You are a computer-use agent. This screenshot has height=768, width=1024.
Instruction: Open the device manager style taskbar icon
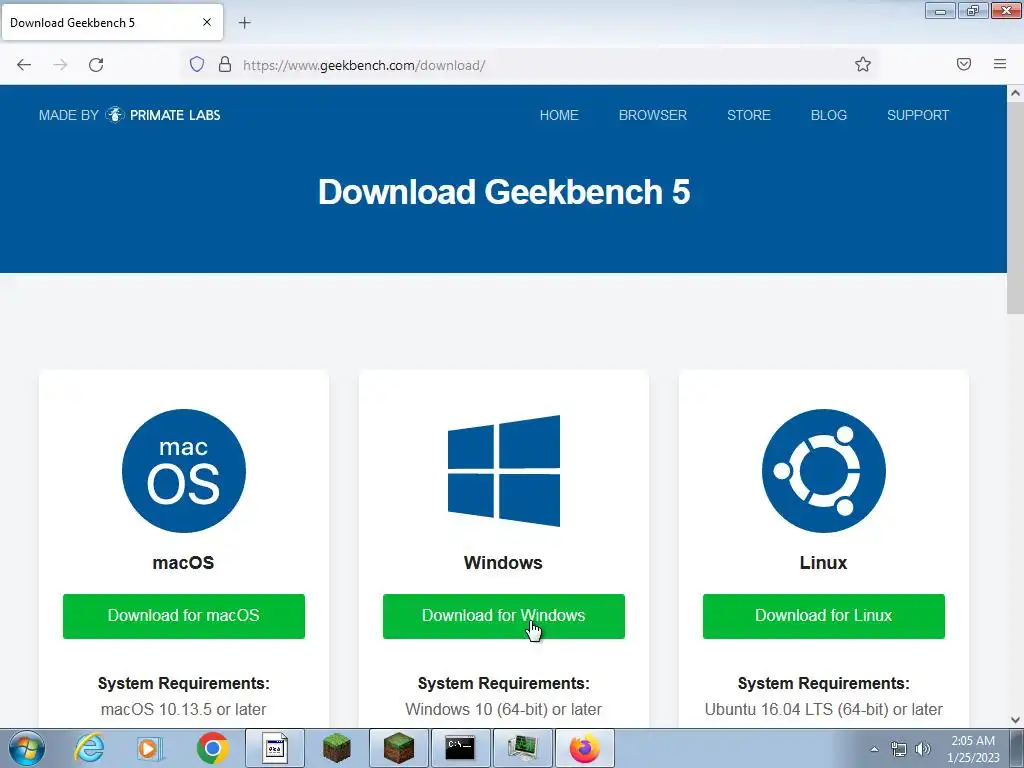tap(522, 748)
